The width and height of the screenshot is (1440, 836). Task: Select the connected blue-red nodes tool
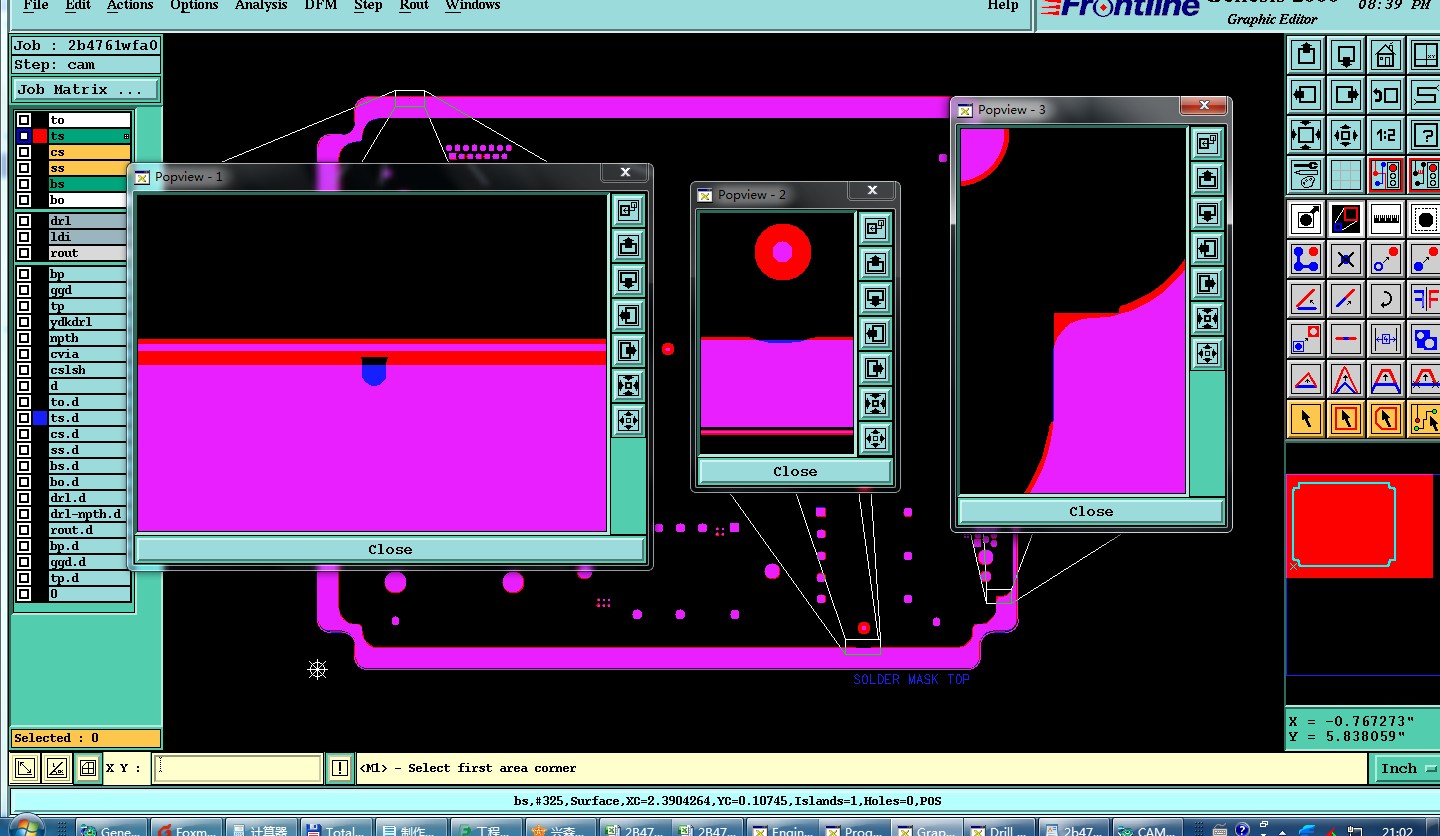point(1306,258)
